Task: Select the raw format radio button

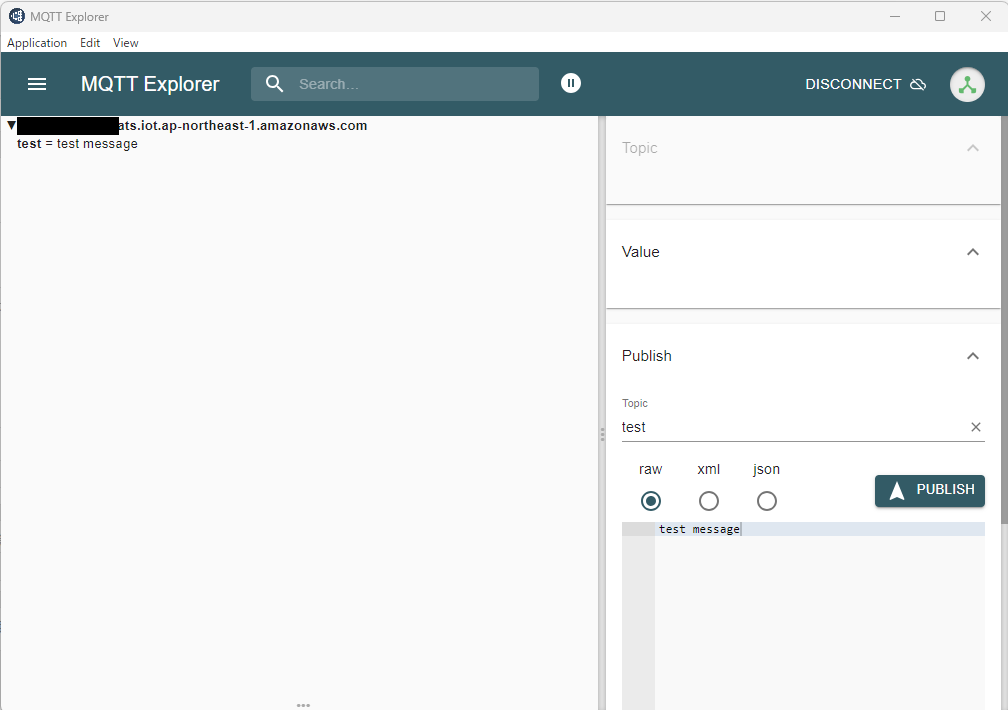Action: click(651, 501)
